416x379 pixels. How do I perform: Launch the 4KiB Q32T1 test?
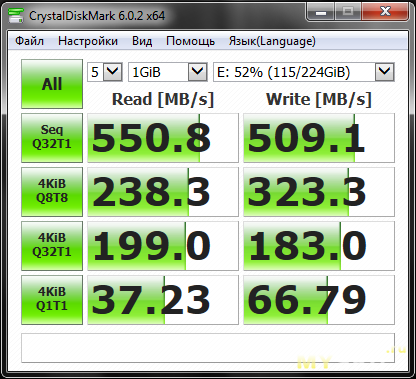point(52,246)
